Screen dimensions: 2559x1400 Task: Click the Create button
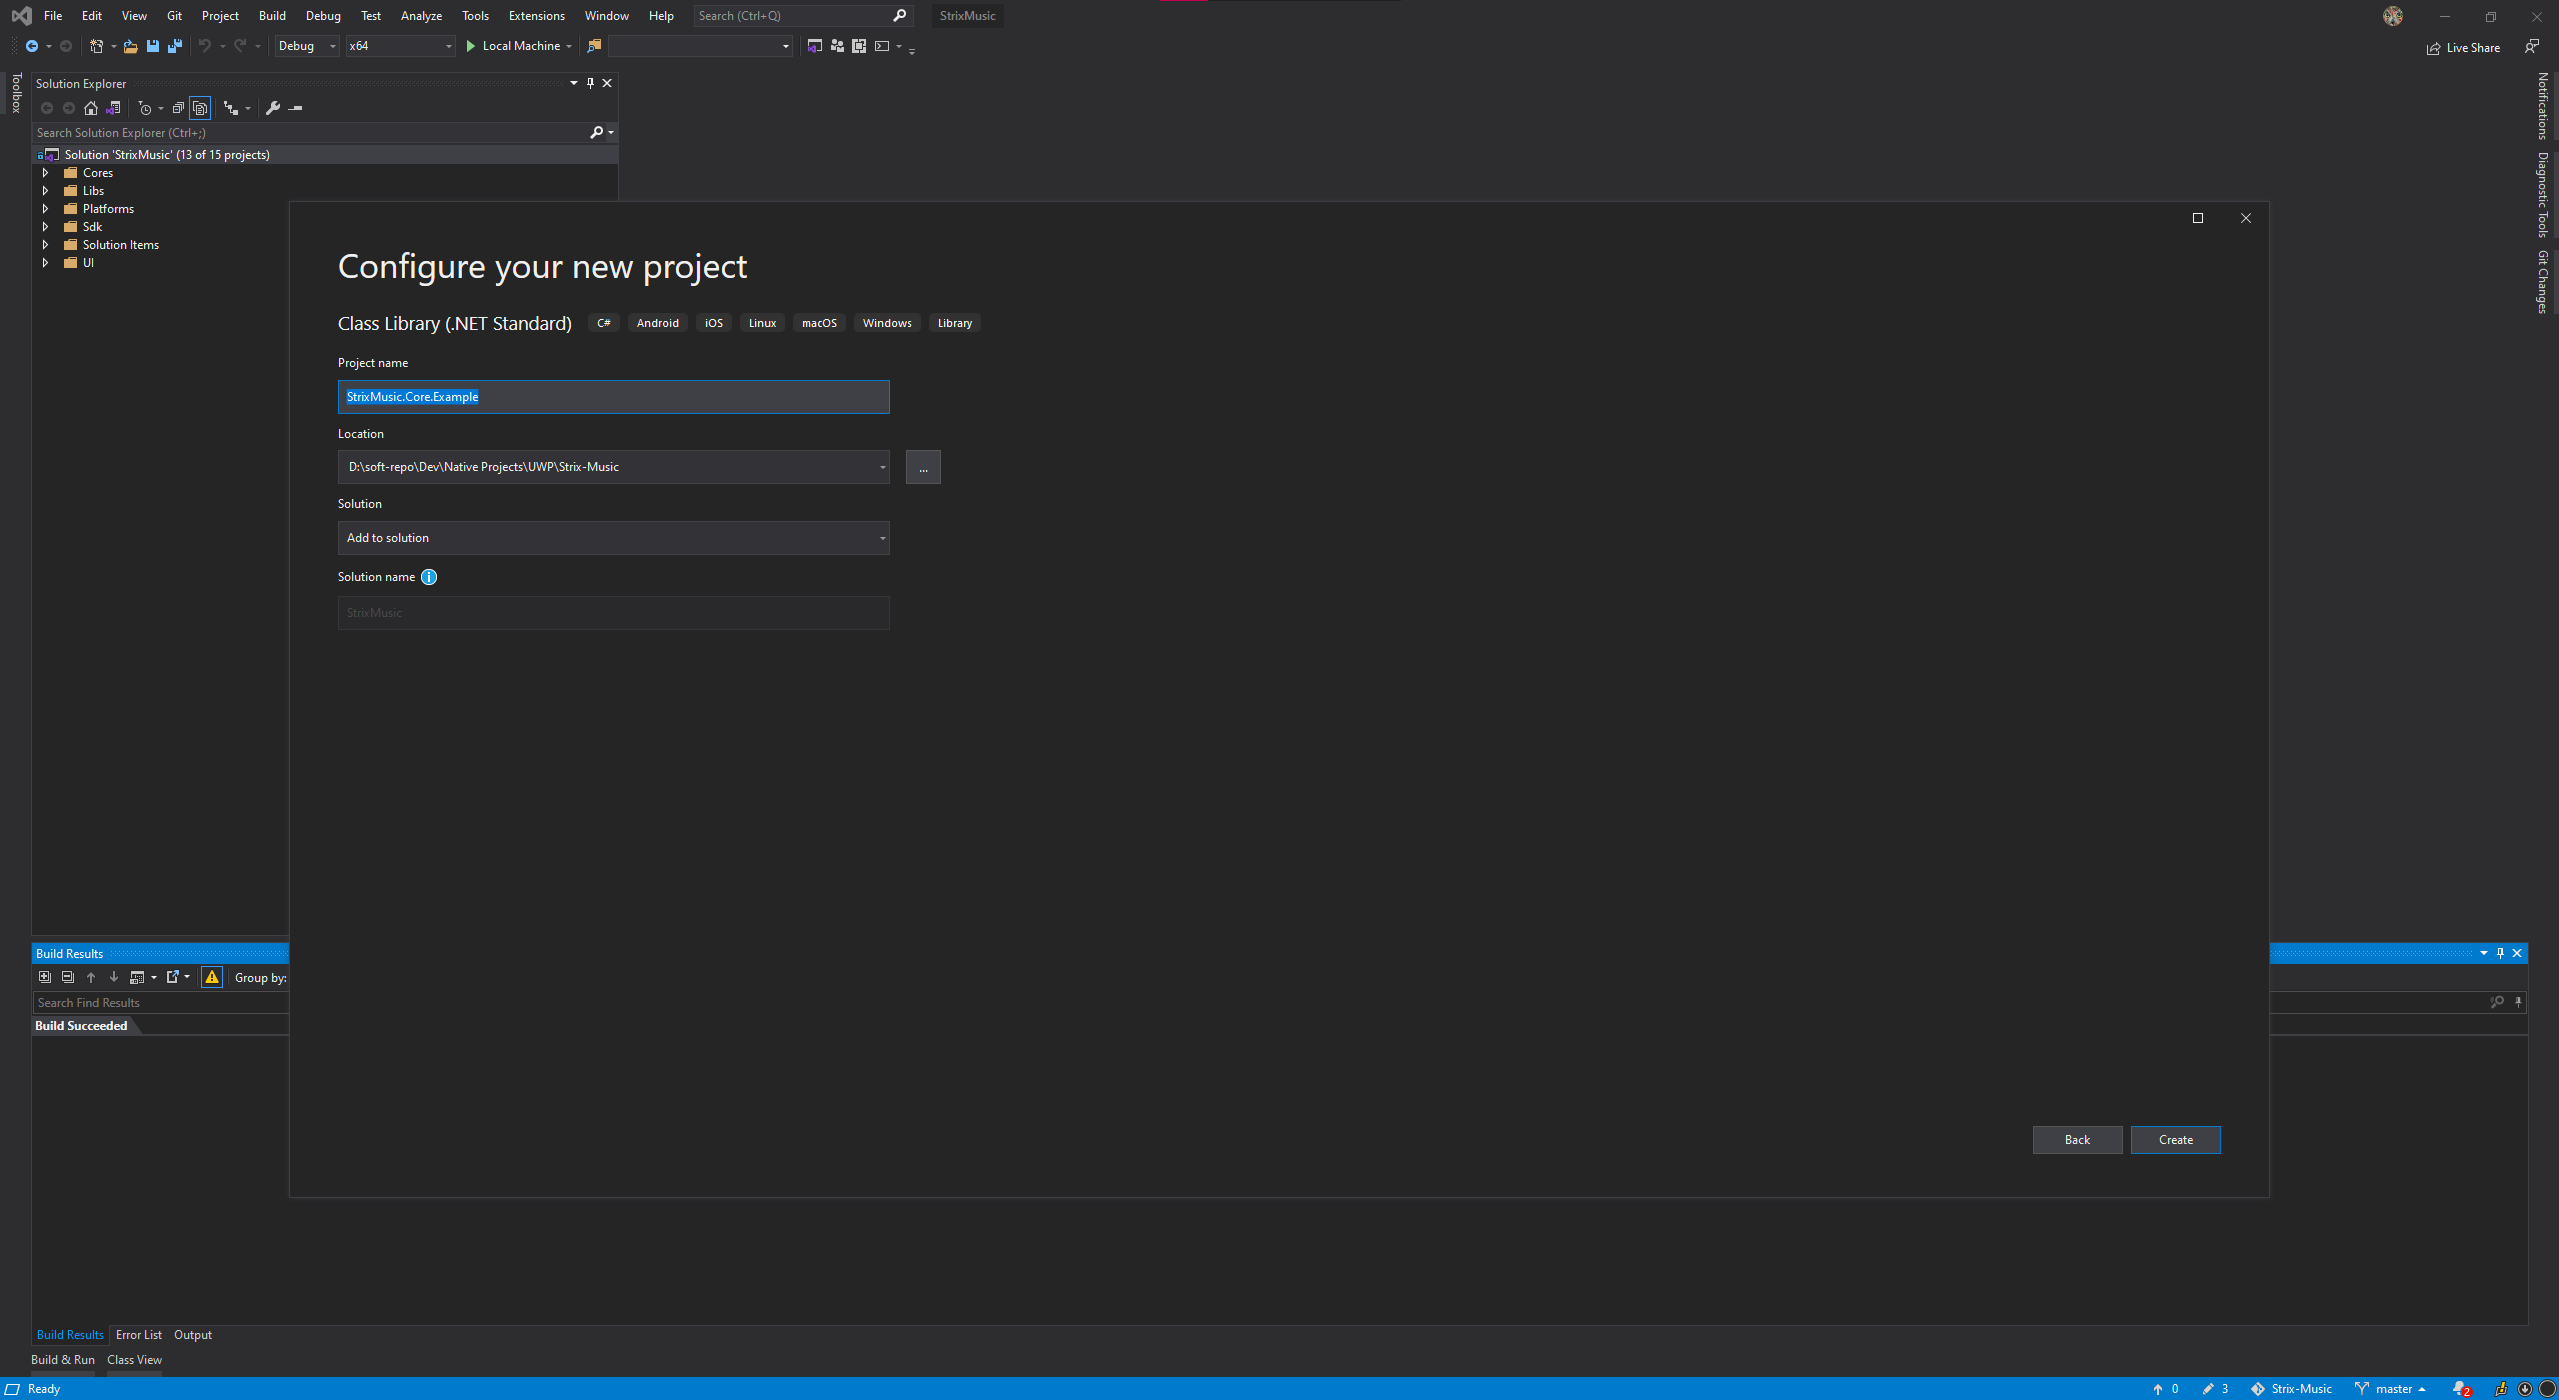click(x=2175, y=1140)
